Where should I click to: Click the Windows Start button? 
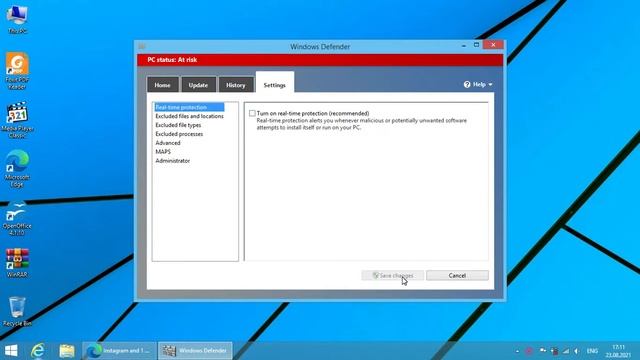pos(11,351)
